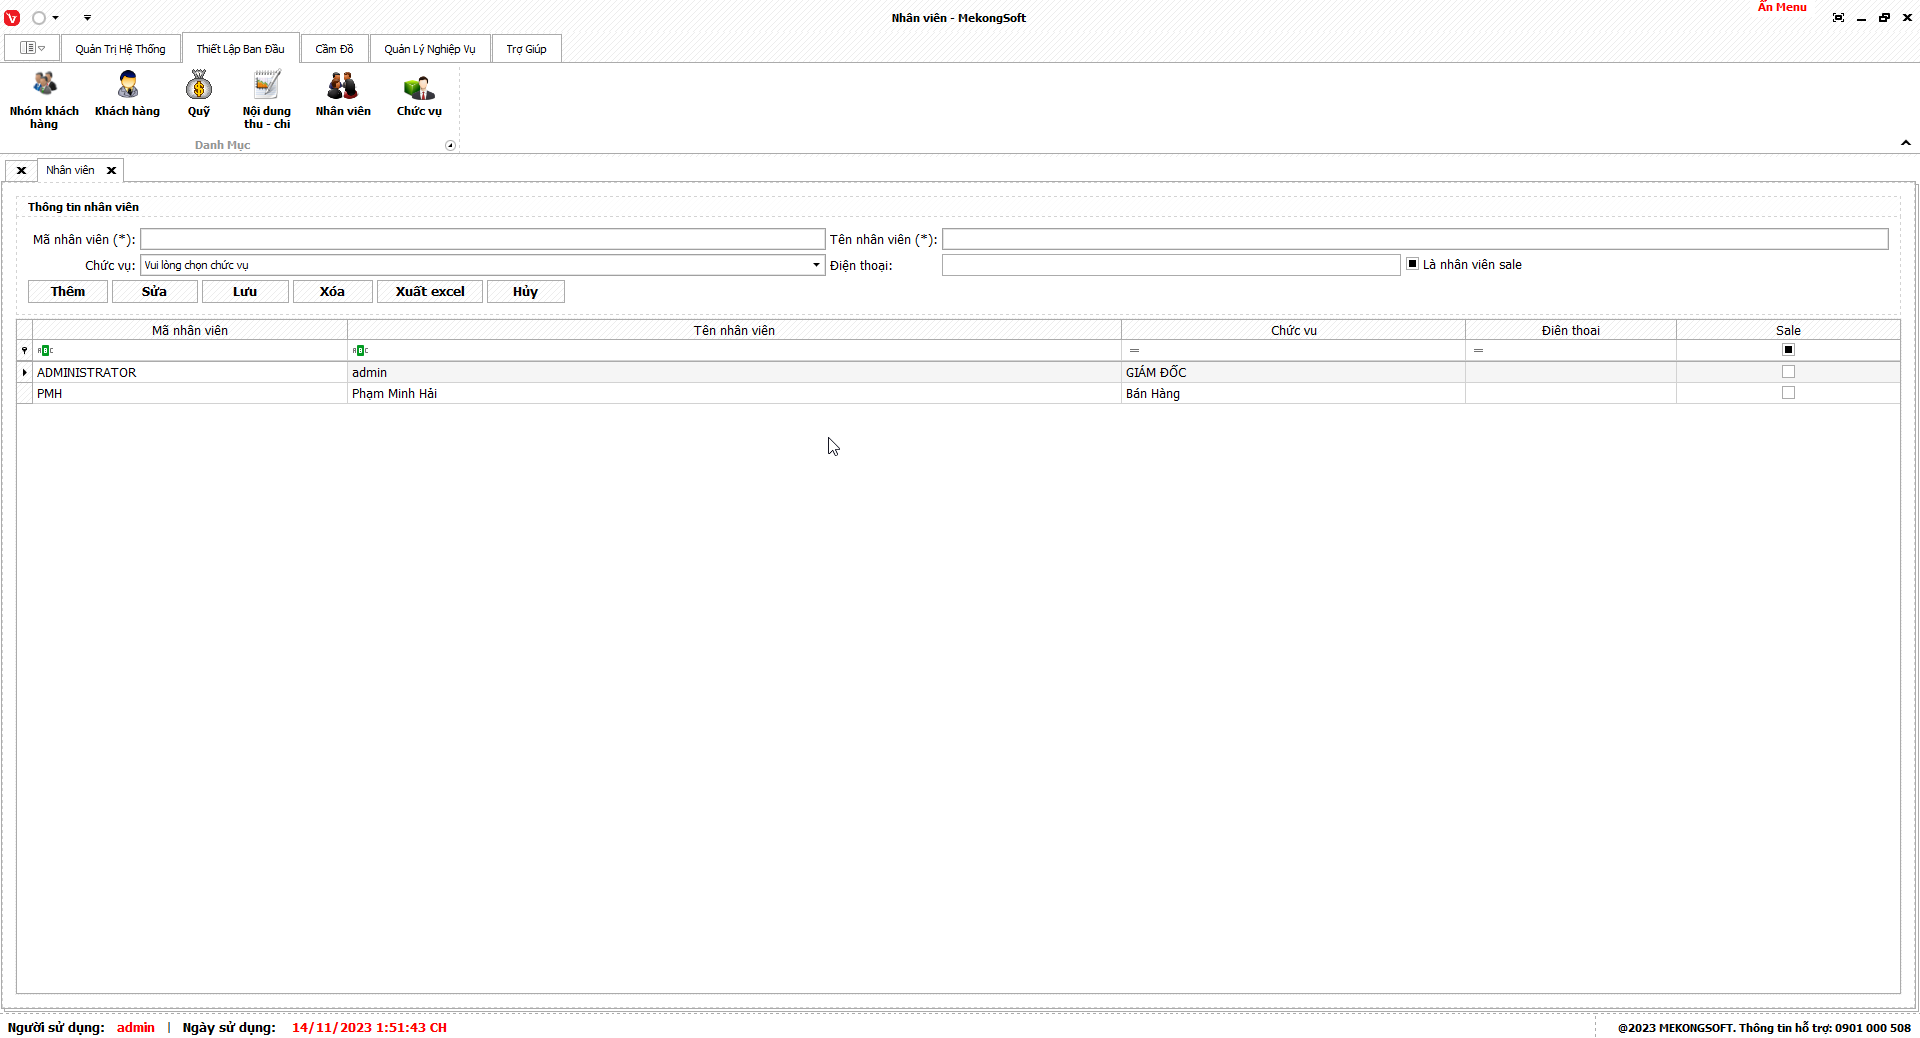Sort by the Chức vụ column header
Image resolution: width=1920 pixels, height=1038 pixels.
pyautogui.click(x=1293, y=330)
